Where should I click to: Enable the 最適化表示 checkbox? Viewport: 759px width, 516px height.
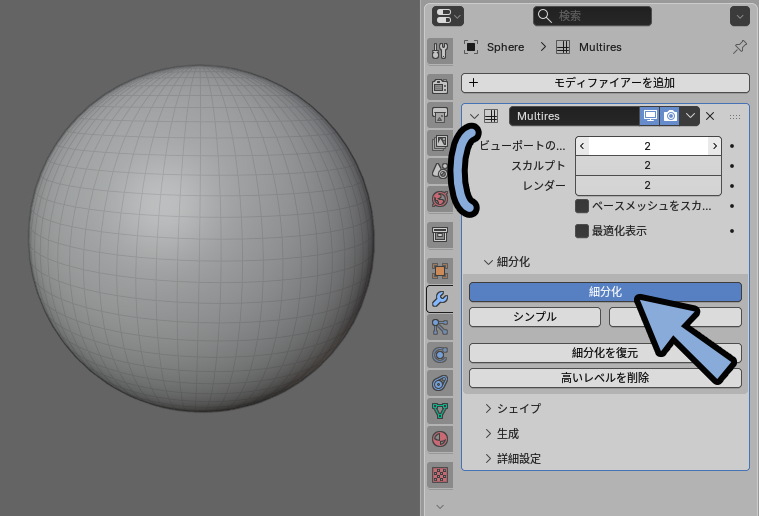[582, 231]
